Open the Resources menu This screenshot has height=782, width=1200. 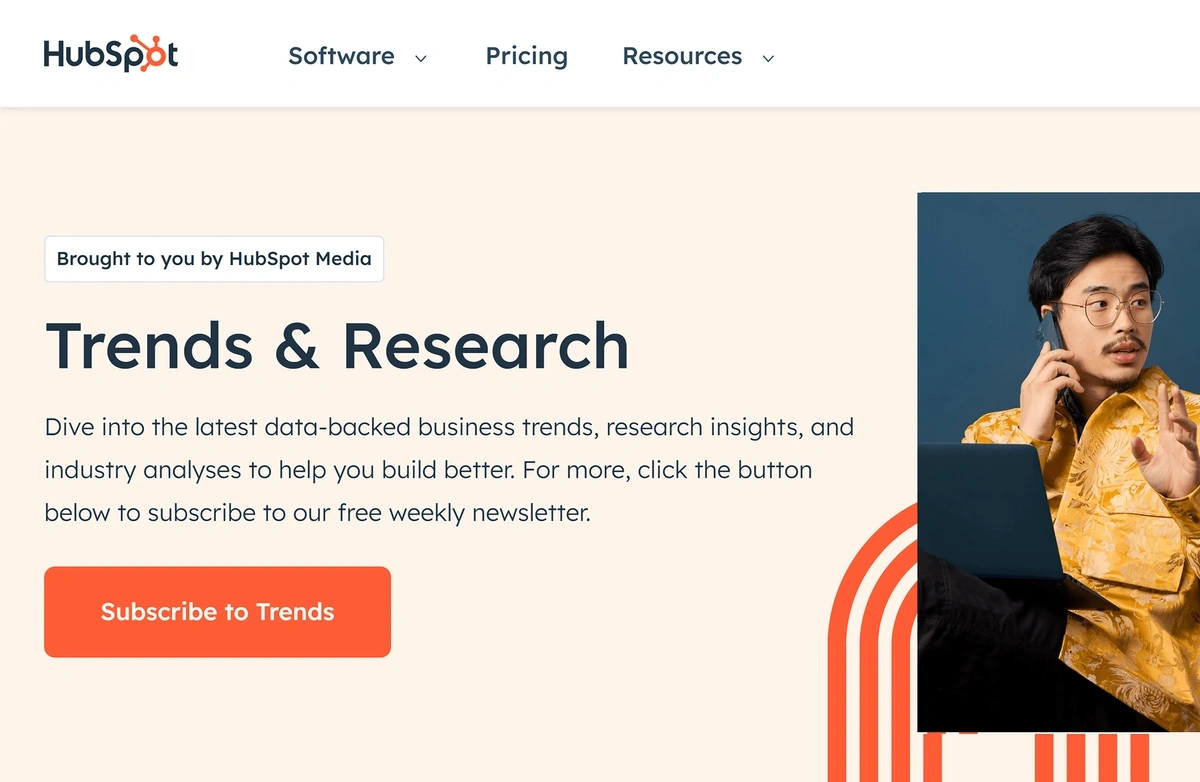pos(682,56)
